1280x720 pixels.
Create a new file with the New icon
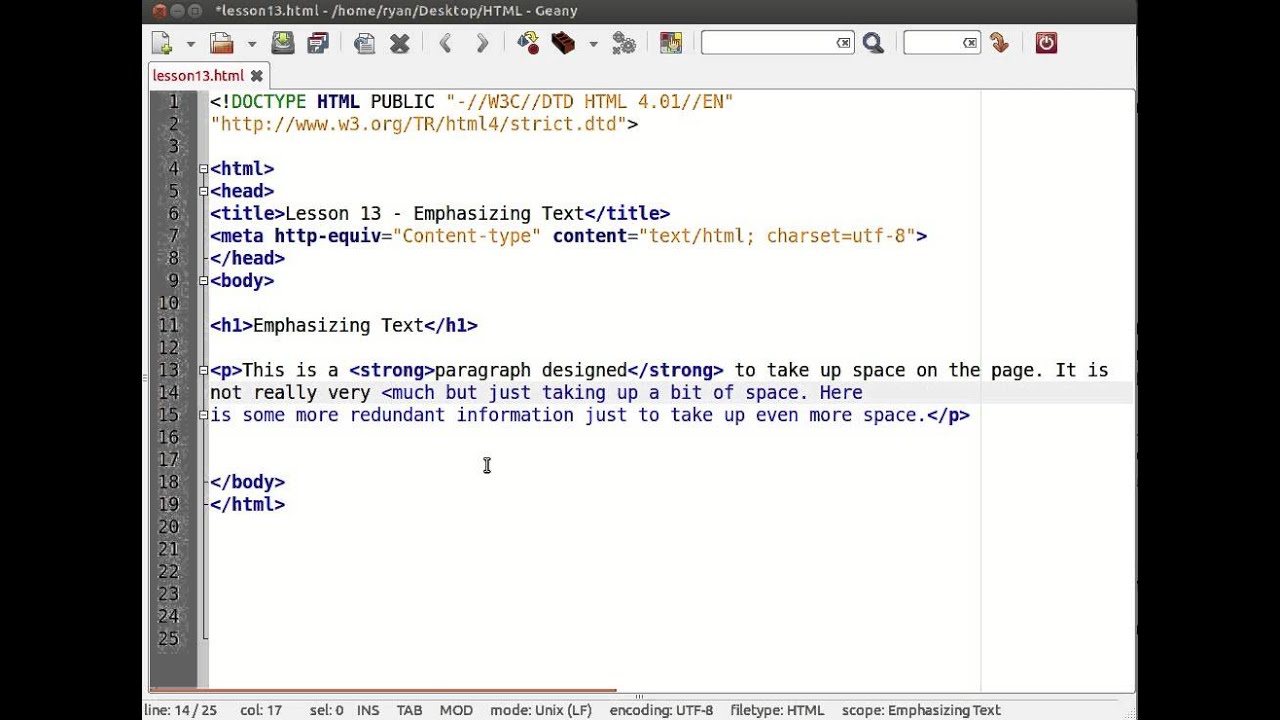pos(161,43)
